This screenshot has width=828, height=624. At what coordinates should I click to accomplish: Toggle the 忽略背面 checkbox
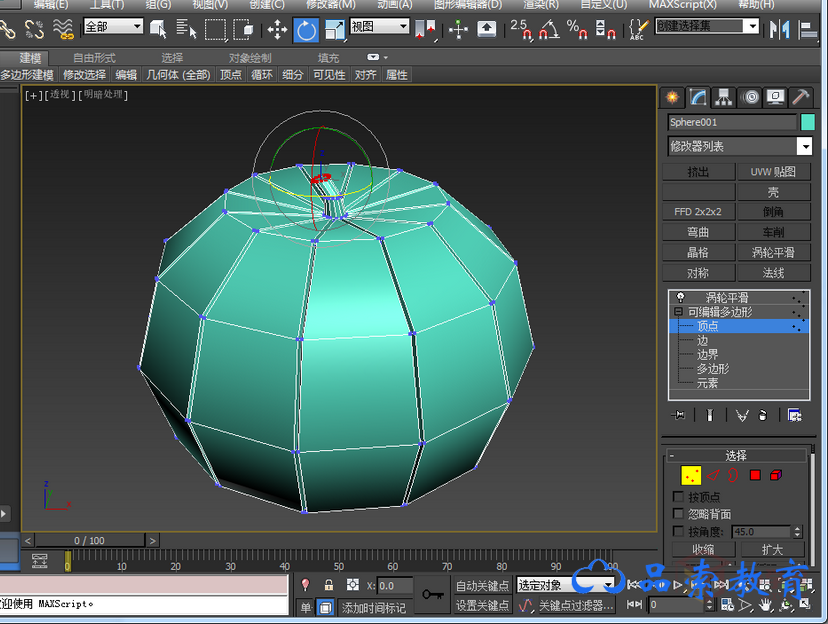(x=679, y=514)
